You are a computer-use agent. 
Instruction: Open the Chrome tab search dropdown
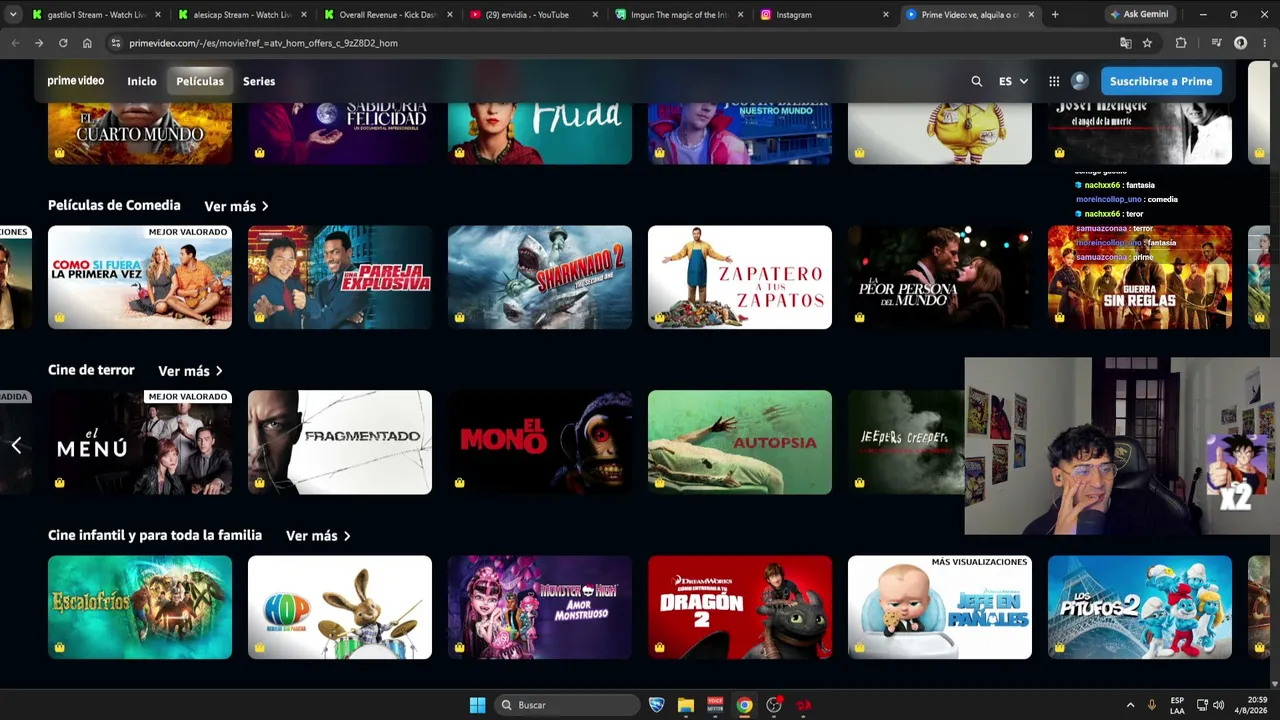[x=13, y=15]
